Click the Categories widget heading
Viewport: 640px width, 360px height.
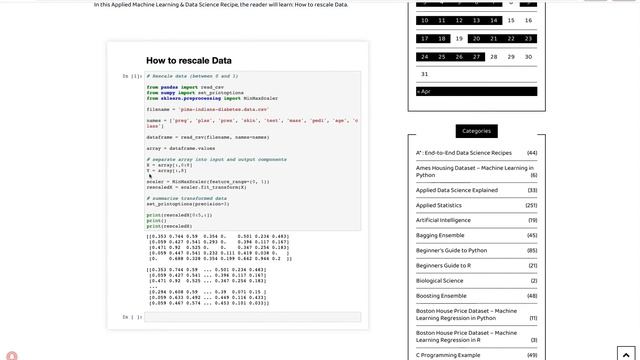pos(476,131)
